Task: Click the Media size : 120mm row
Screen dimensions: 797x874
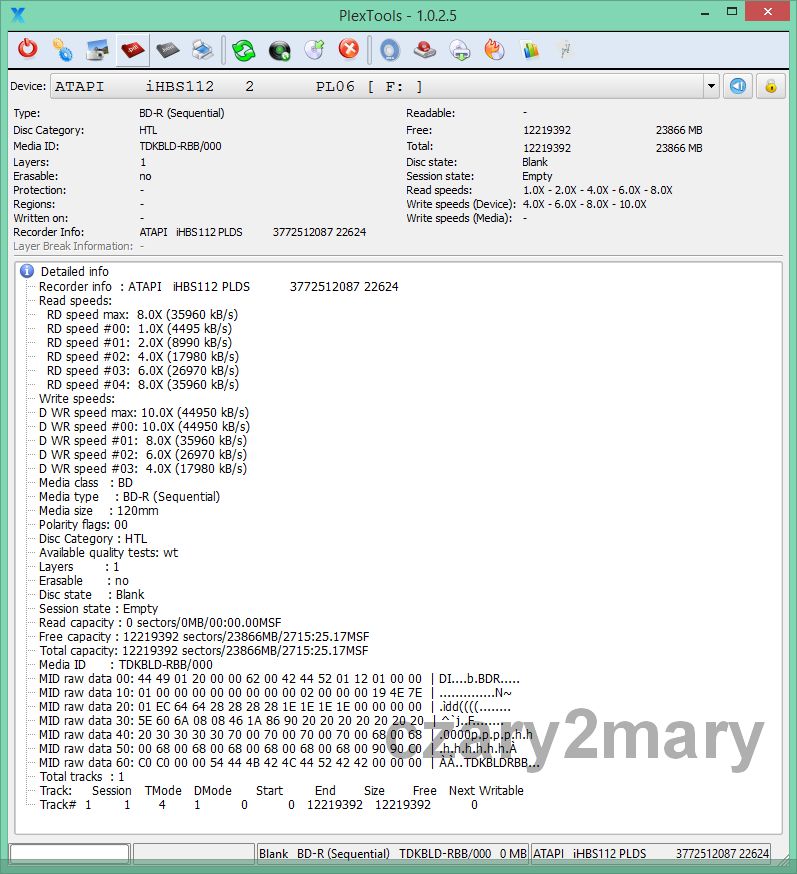Action: point(99,511)
